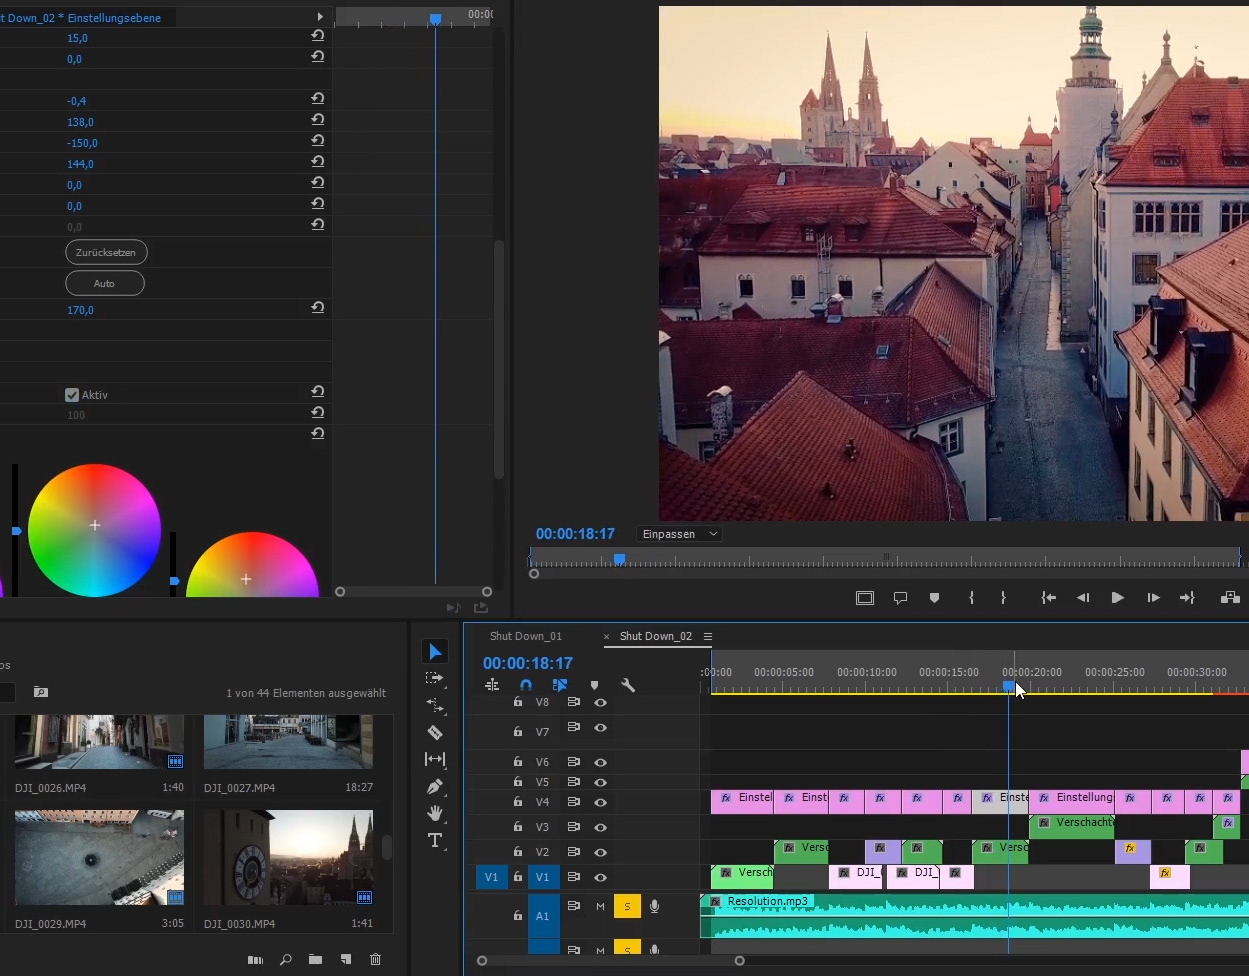Hide track V4 with its eye icon

pyautogui.click(x=601, y=802)
